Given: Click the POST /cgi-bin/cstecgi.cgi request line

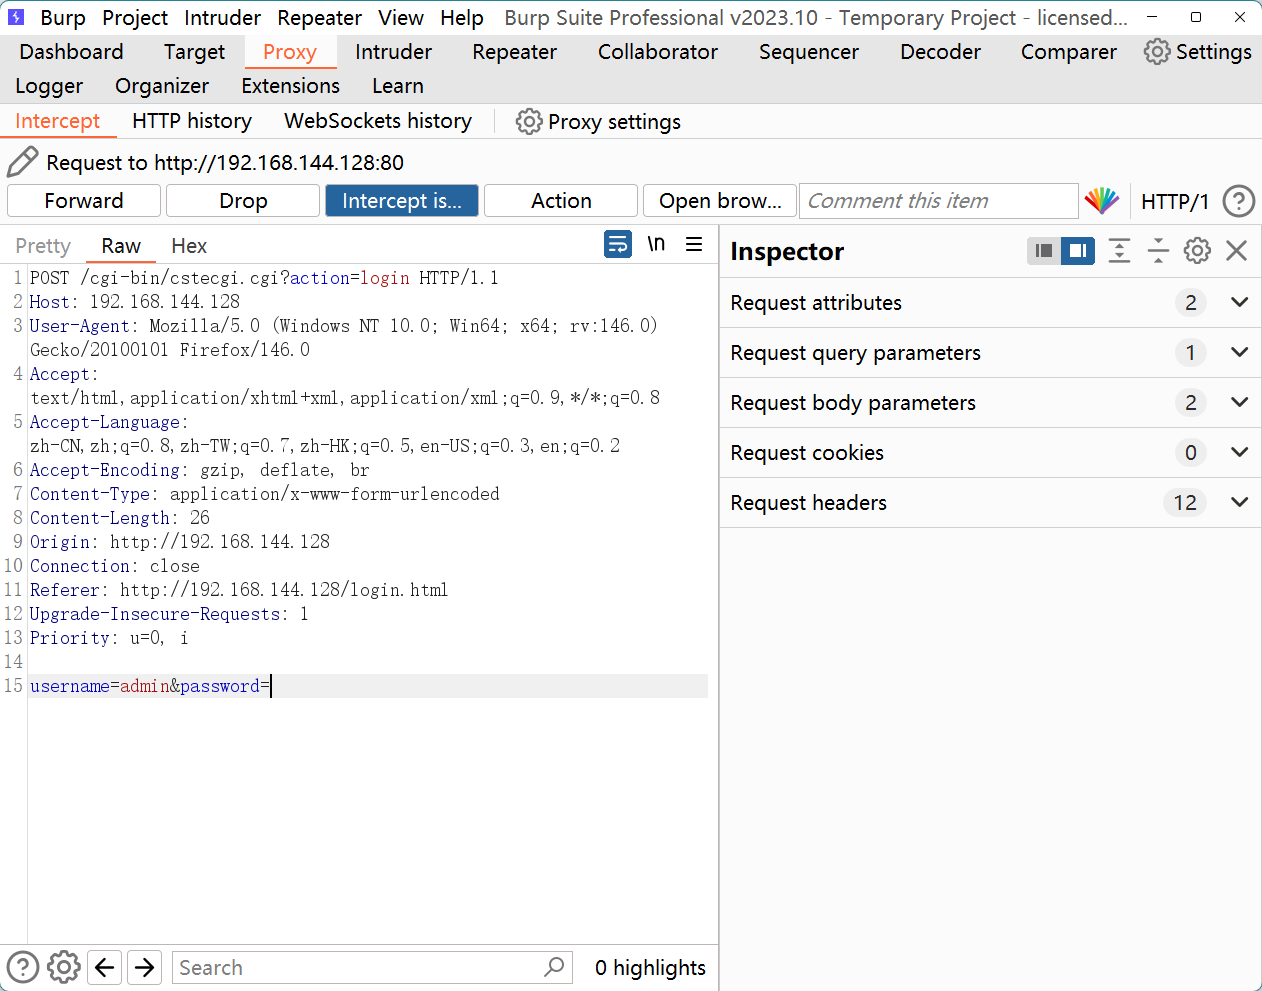Looking at the screenshot, I should click(264, 278).
